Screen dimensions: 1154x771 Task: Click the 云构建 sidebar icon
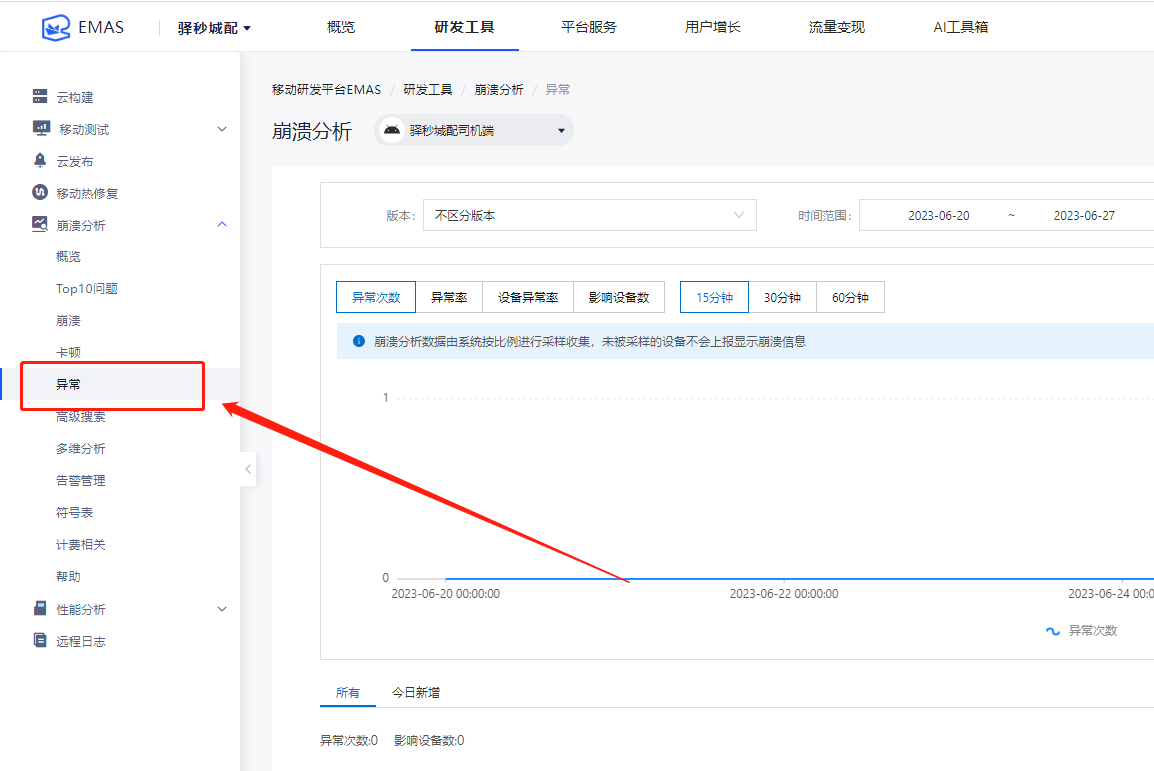(x=40, y=96)
